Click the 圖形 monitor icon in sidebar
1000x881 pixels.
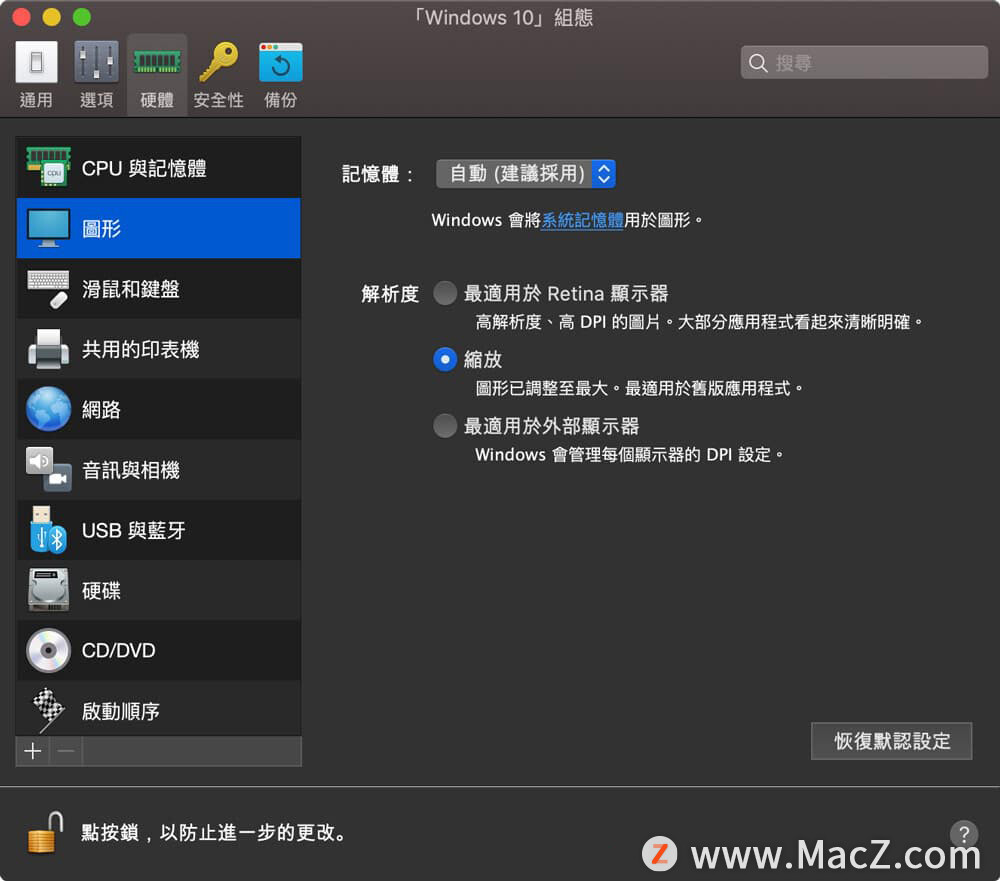point(48,228)
